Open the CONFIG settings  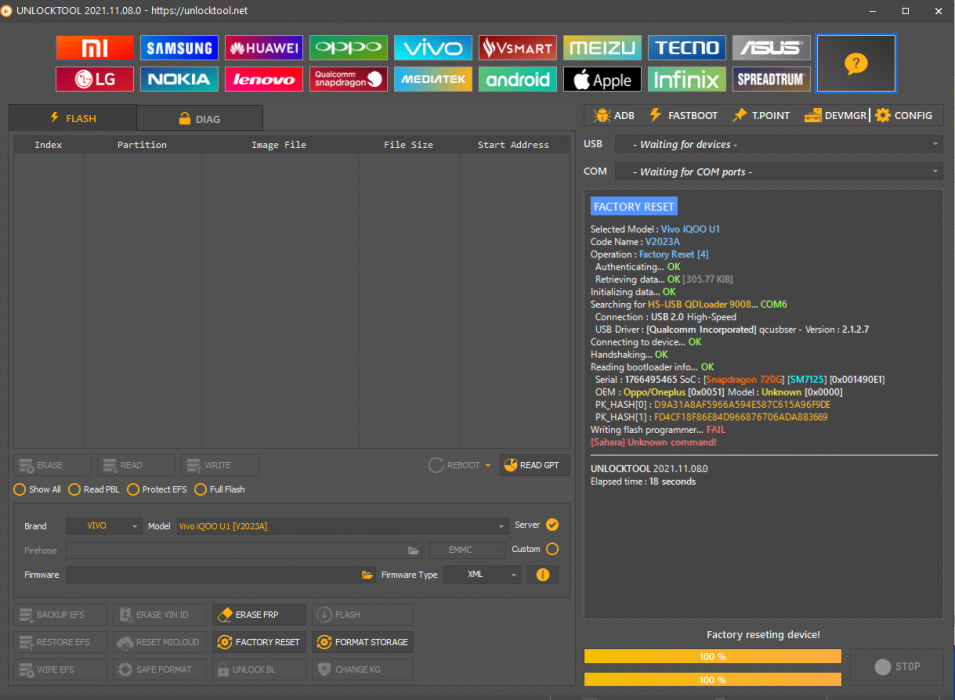click(904, 115)
